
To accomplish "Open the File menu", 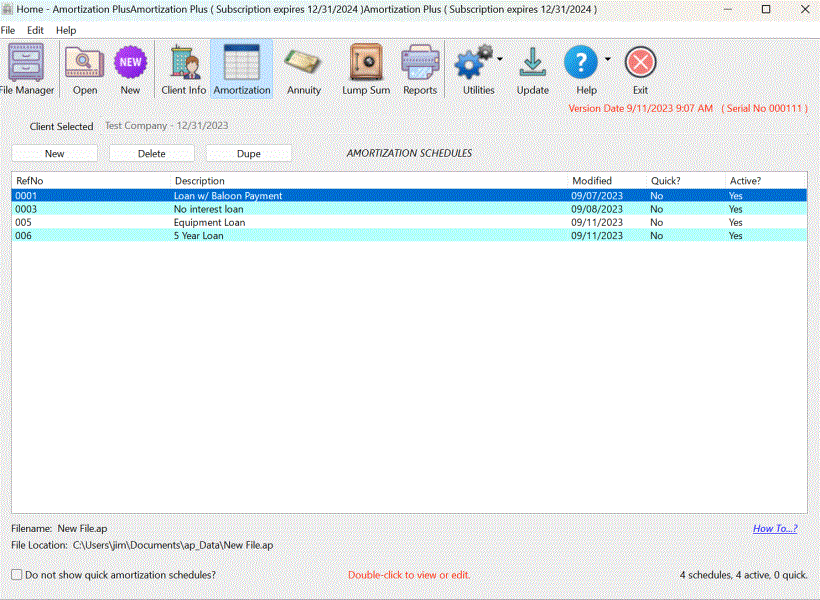I will click(x=8, y=30).
